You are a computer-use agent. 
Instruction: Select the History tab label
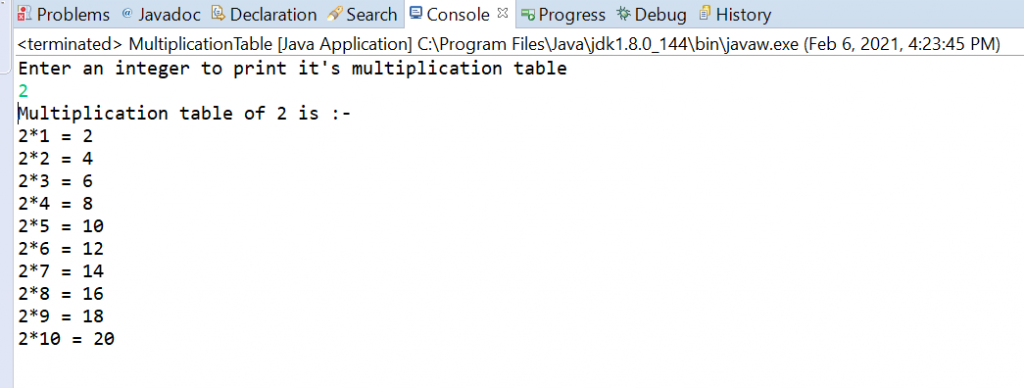(743, 14)
